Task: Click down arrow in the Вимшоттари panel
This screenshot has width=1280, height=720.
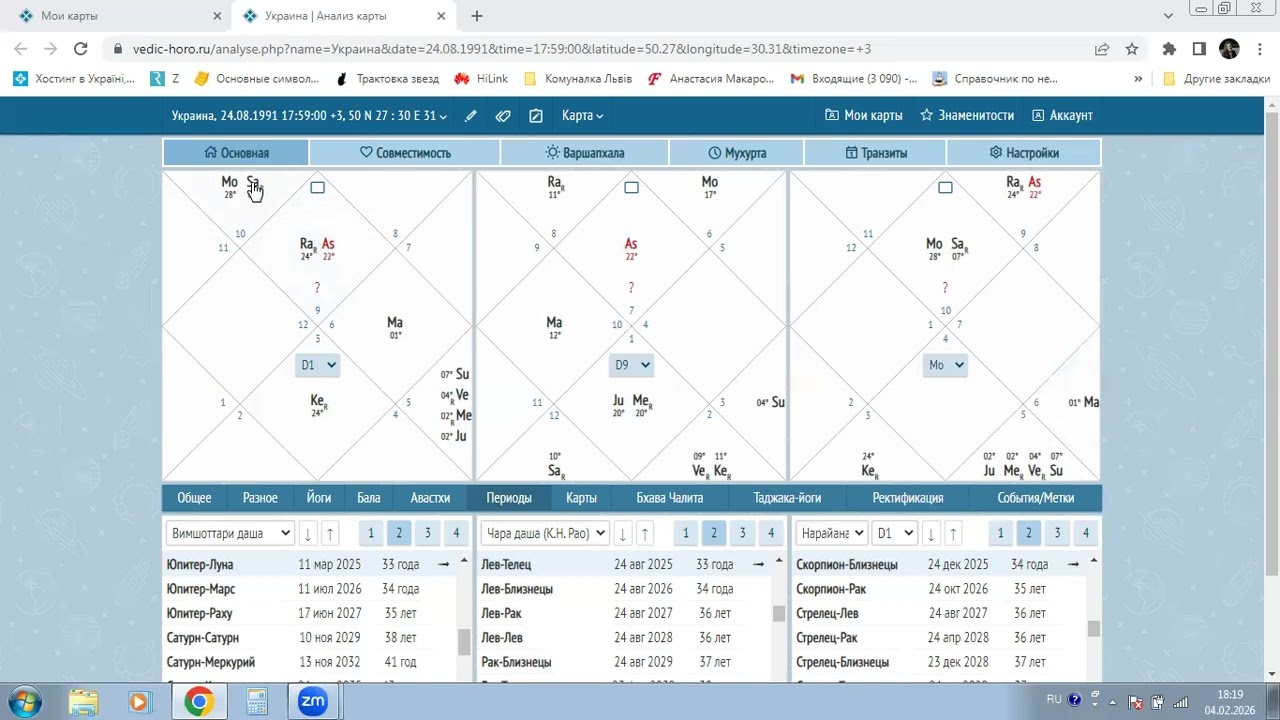Action: 308,534
